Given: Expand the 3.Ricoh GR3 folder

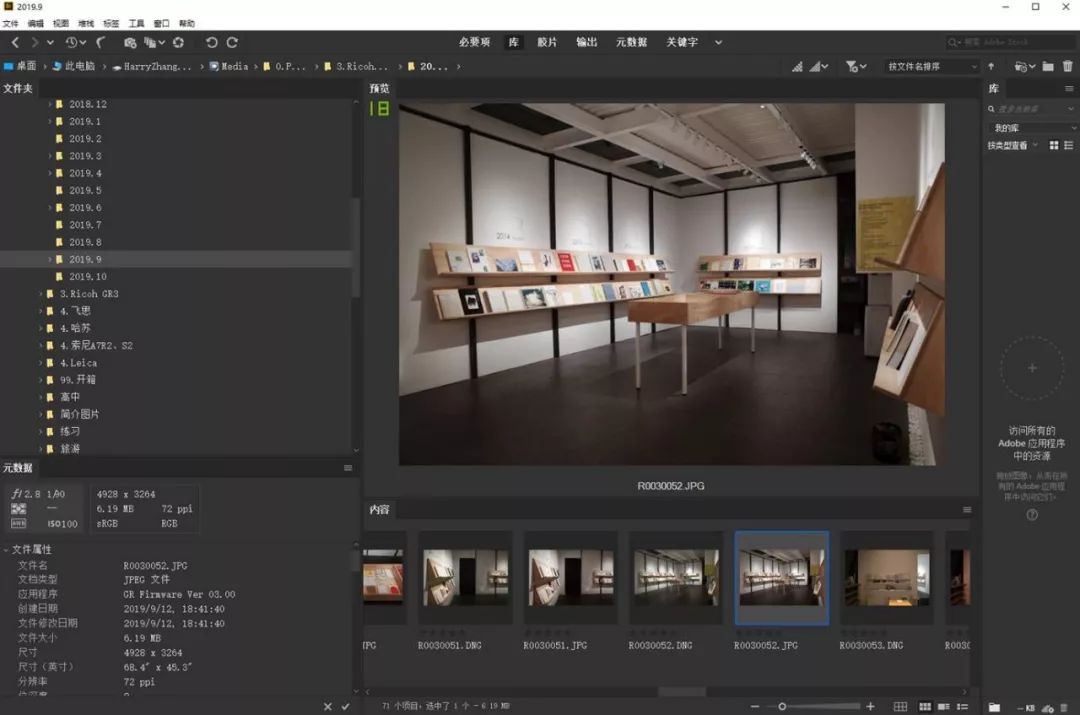Looking at the screenshot, I should [x=41, y=294].
